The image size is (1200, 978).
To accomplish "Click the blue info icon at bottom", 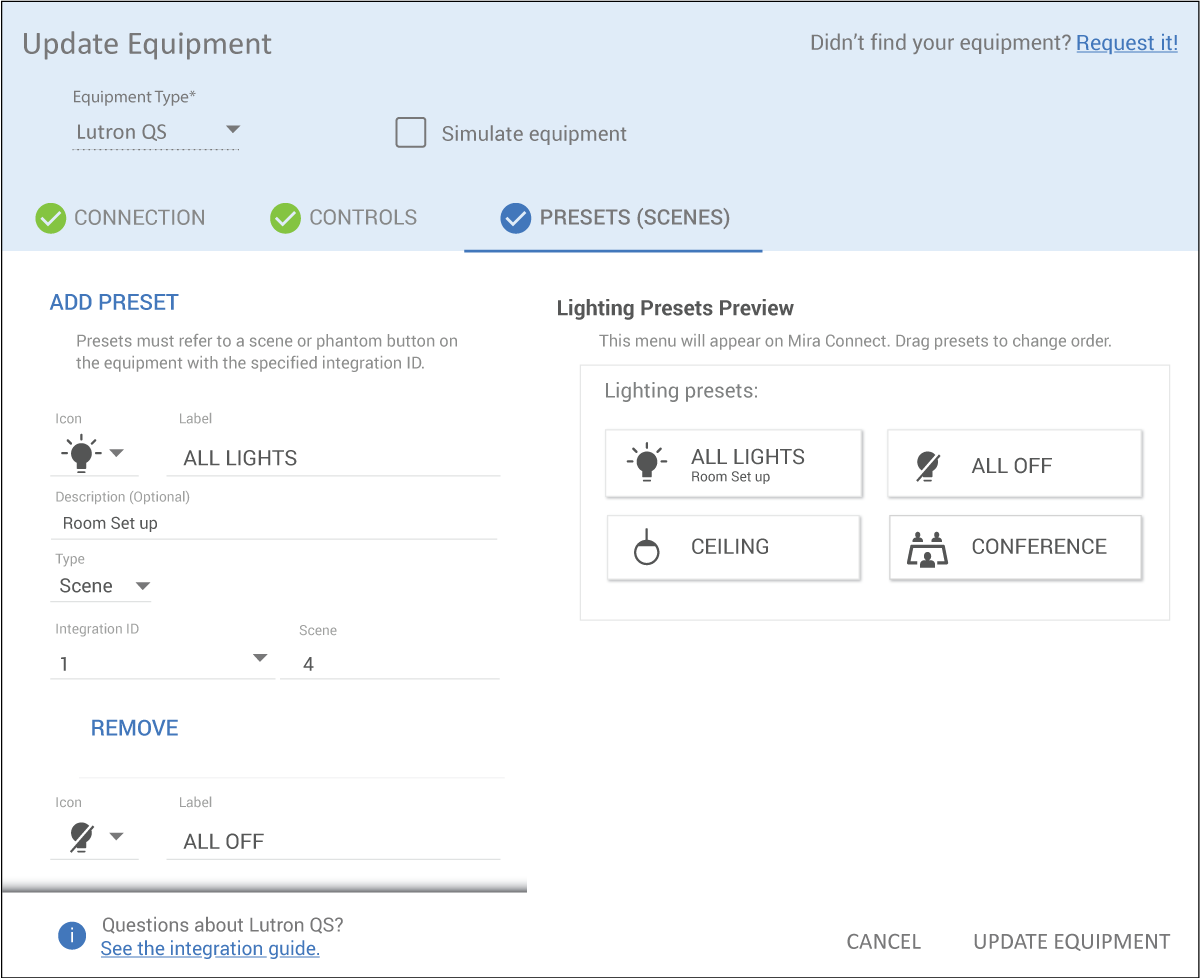I will coord(72,936).
